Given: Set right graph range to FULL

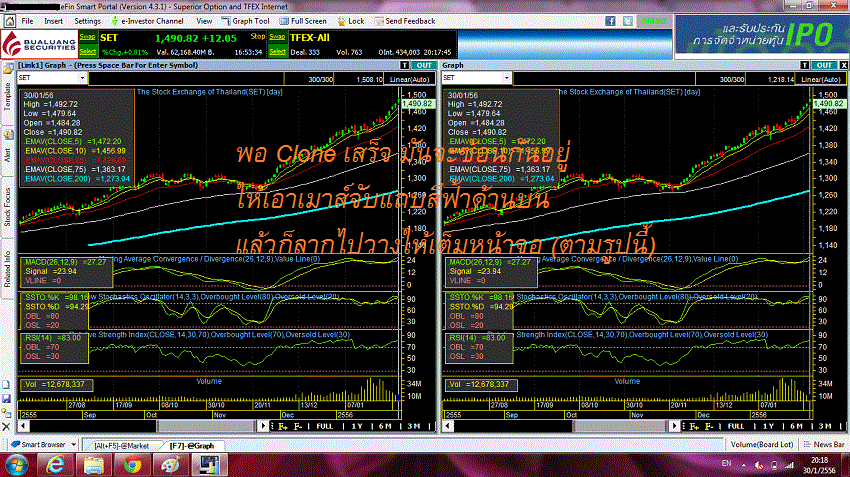Looking at the screenshot, I should (x=736, y=427).
